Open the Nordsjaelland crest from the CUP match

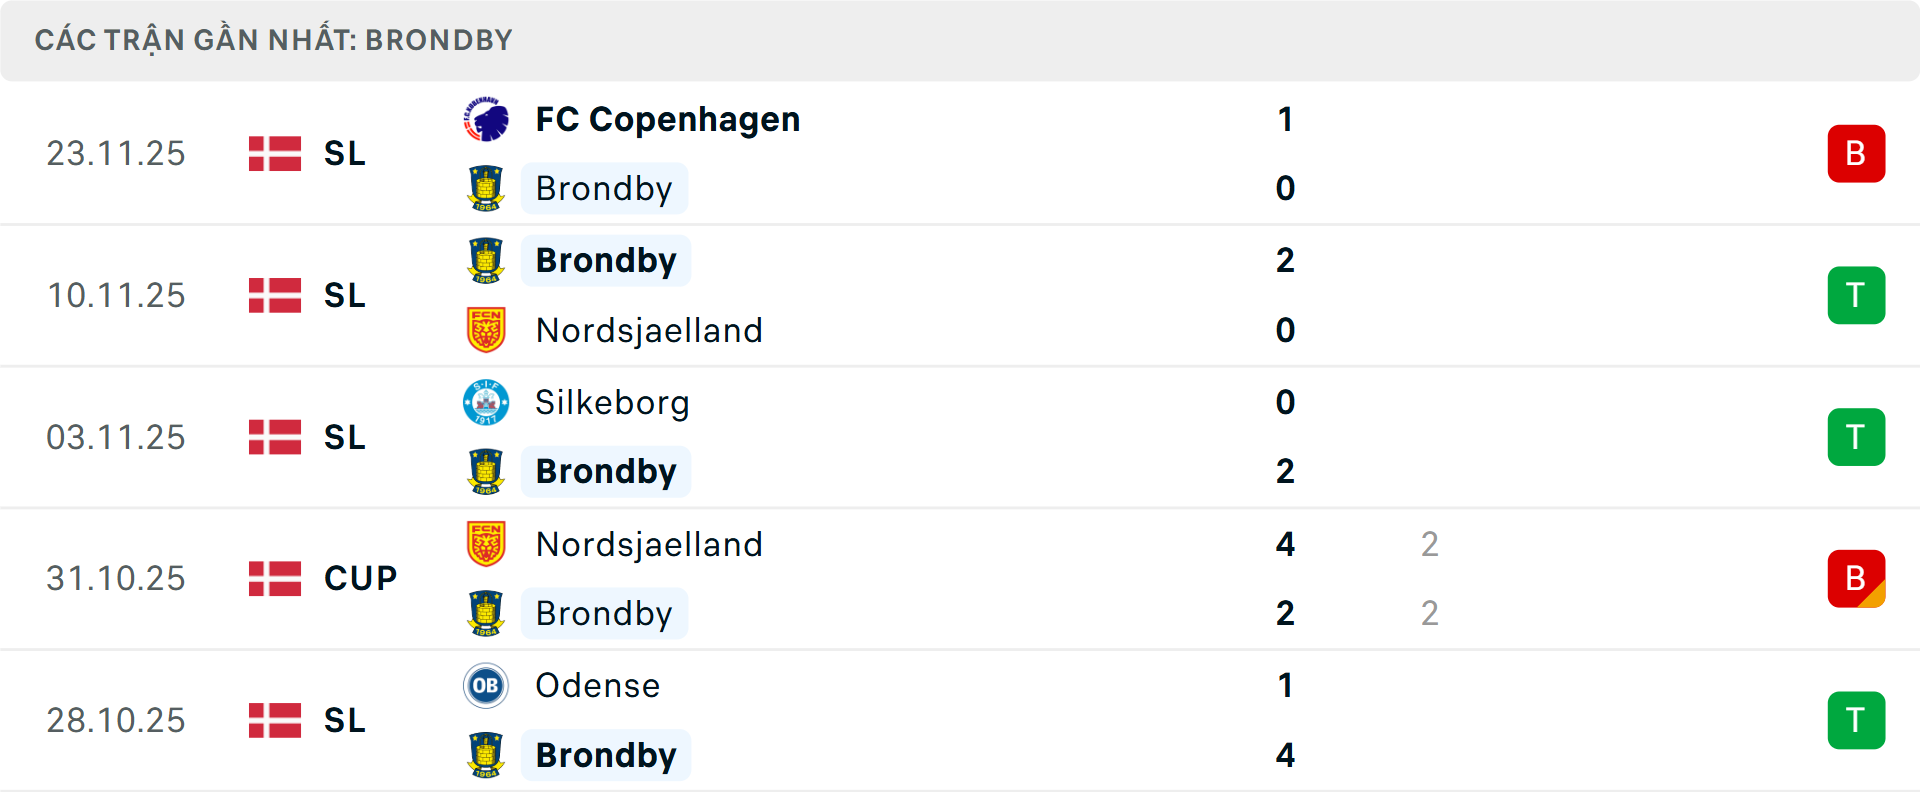[487, 544]
